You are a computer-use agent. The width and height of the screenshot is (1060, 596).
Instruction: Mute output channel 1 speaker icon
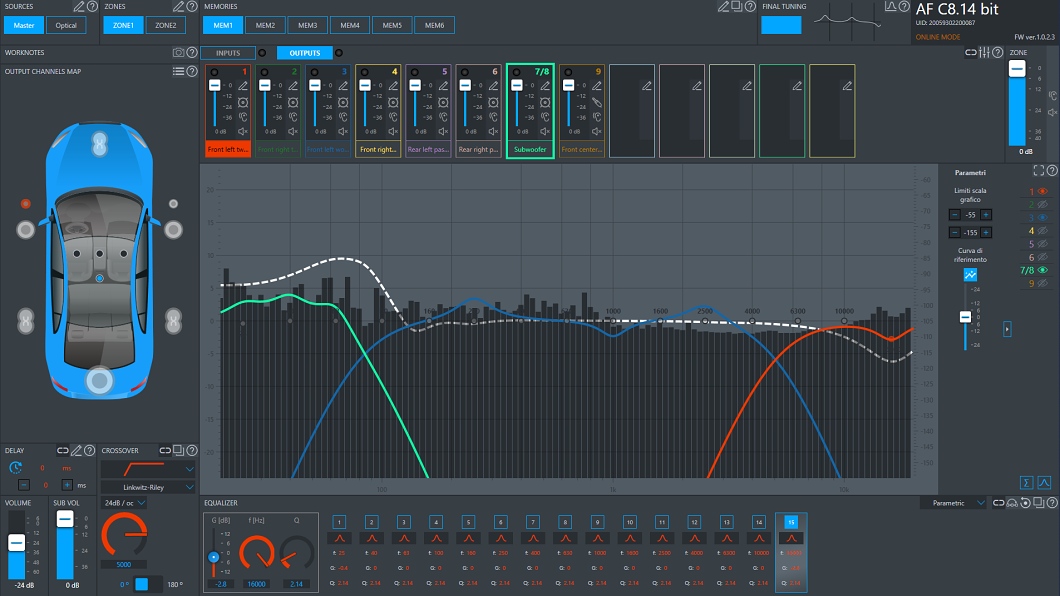(244, 131)
